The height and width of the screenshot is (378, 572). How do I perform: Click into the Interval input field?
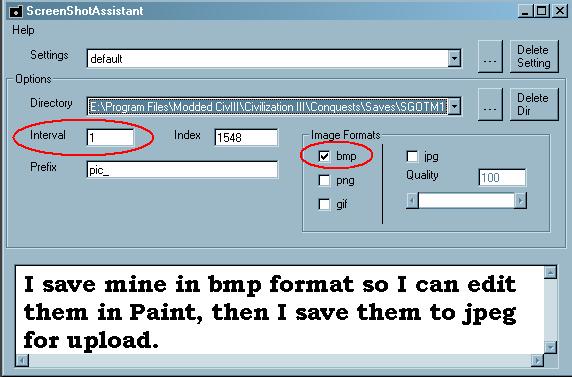(x=110, y=138)
